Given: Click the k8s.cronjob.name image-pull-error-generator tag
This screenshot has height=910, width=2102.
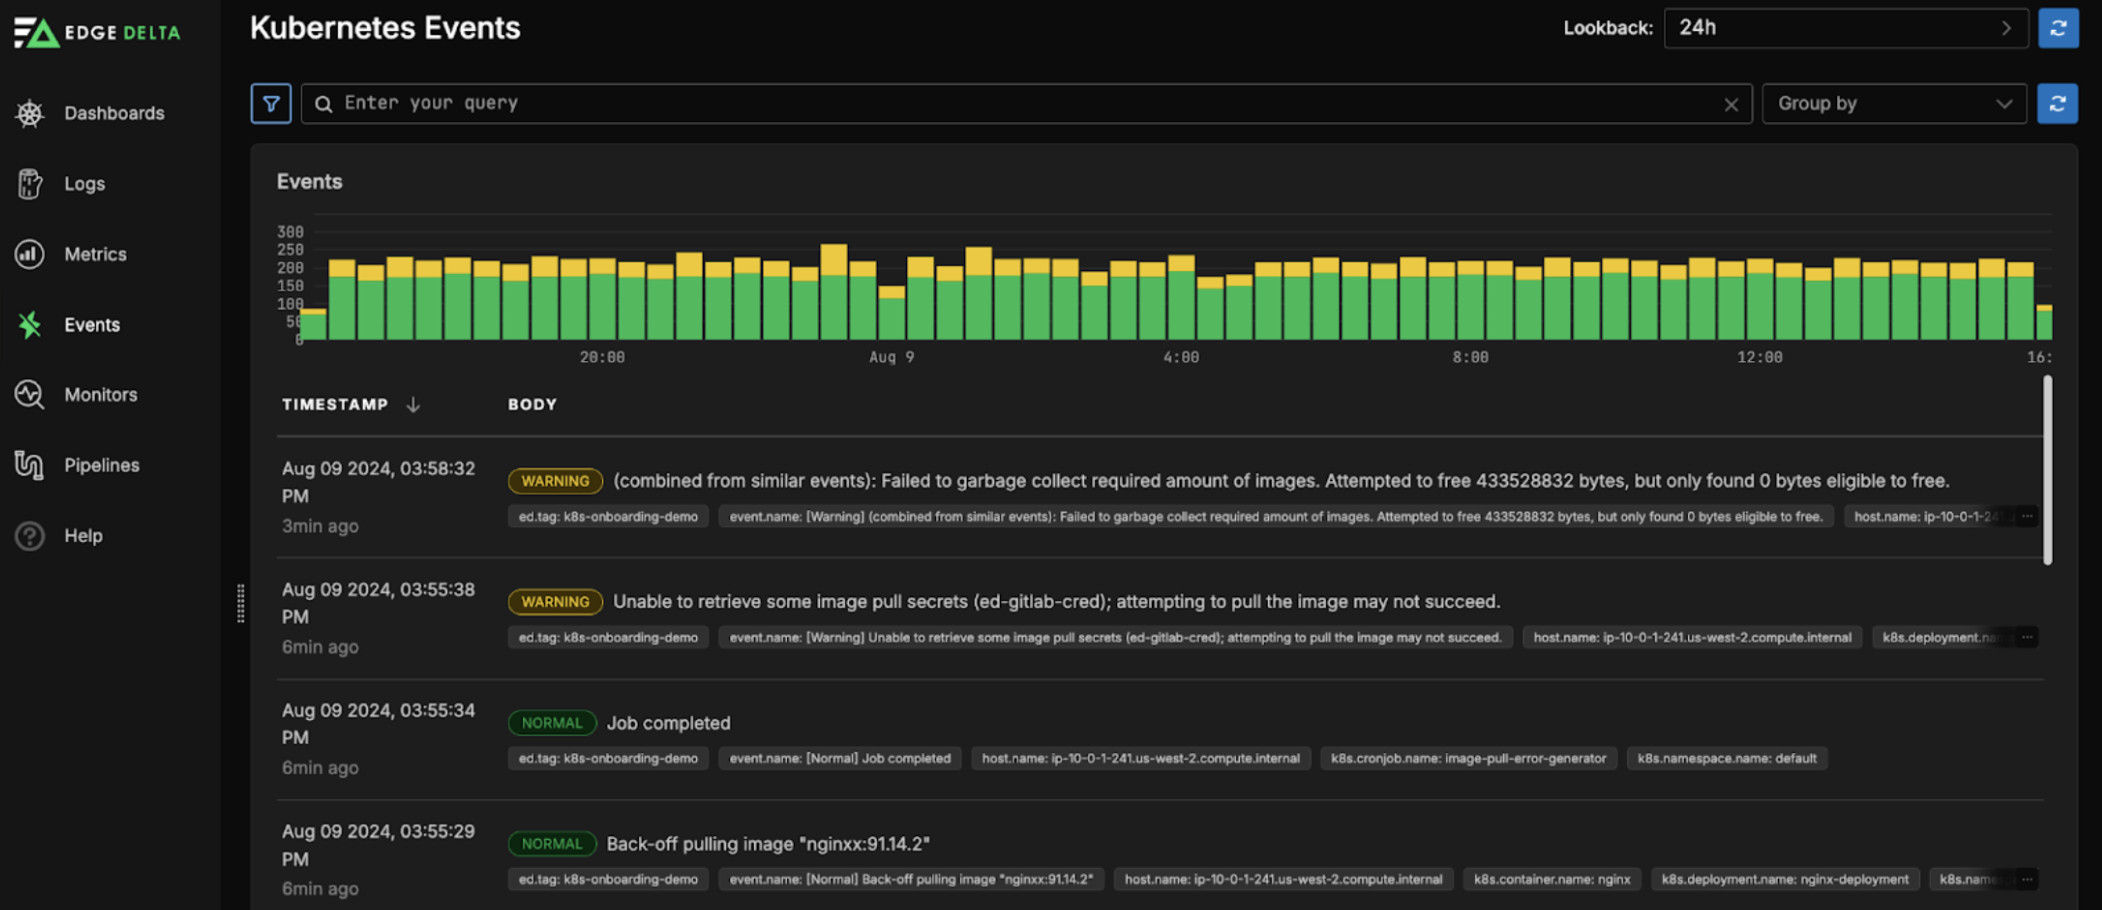Looking at the screenshot, I should coord(1468,758).
